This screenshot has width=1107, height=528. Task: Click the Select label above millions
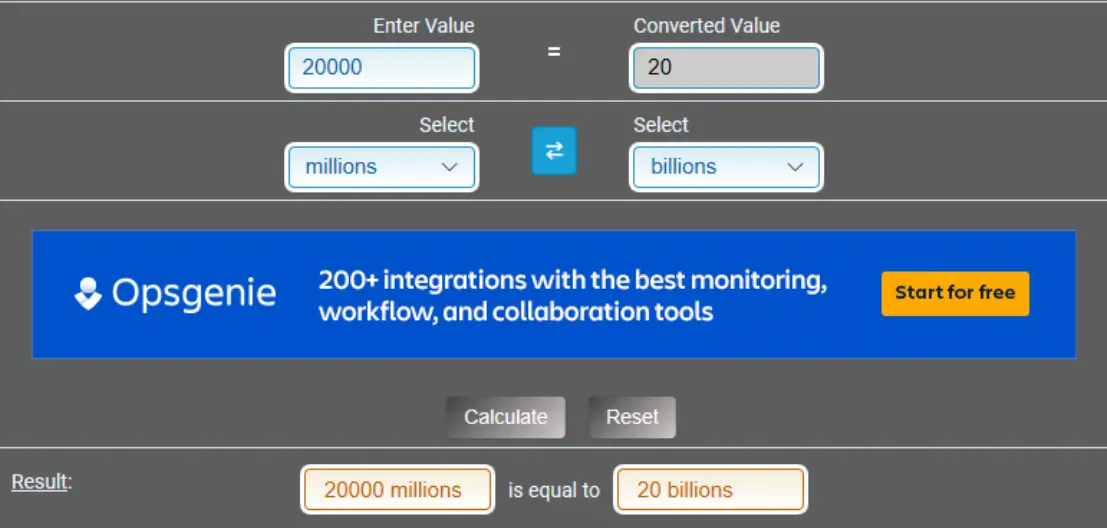point(446,125)
